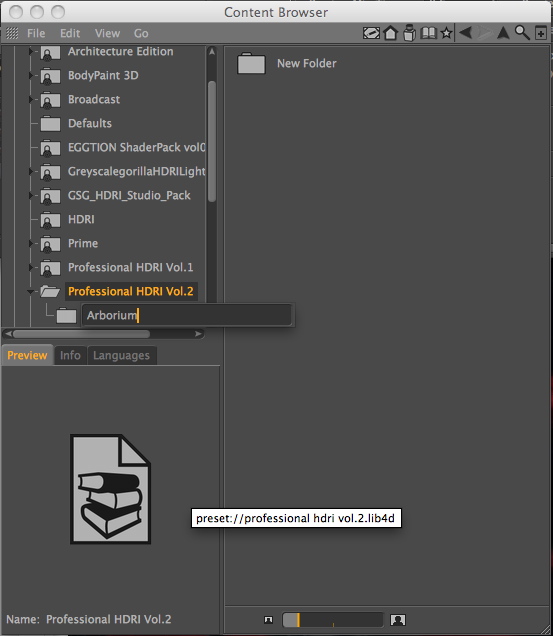Click the horizontal scrollbar right arrow
553x636 pixels.
pyautogui.click(x=198, y=334)
